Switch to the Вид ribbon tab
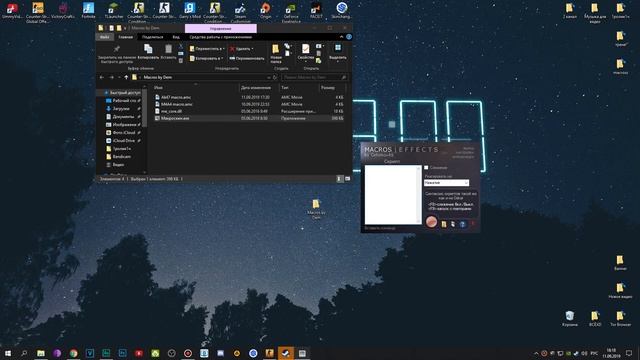640x360 pixels. pyautogui.click(x=176, y=37)
